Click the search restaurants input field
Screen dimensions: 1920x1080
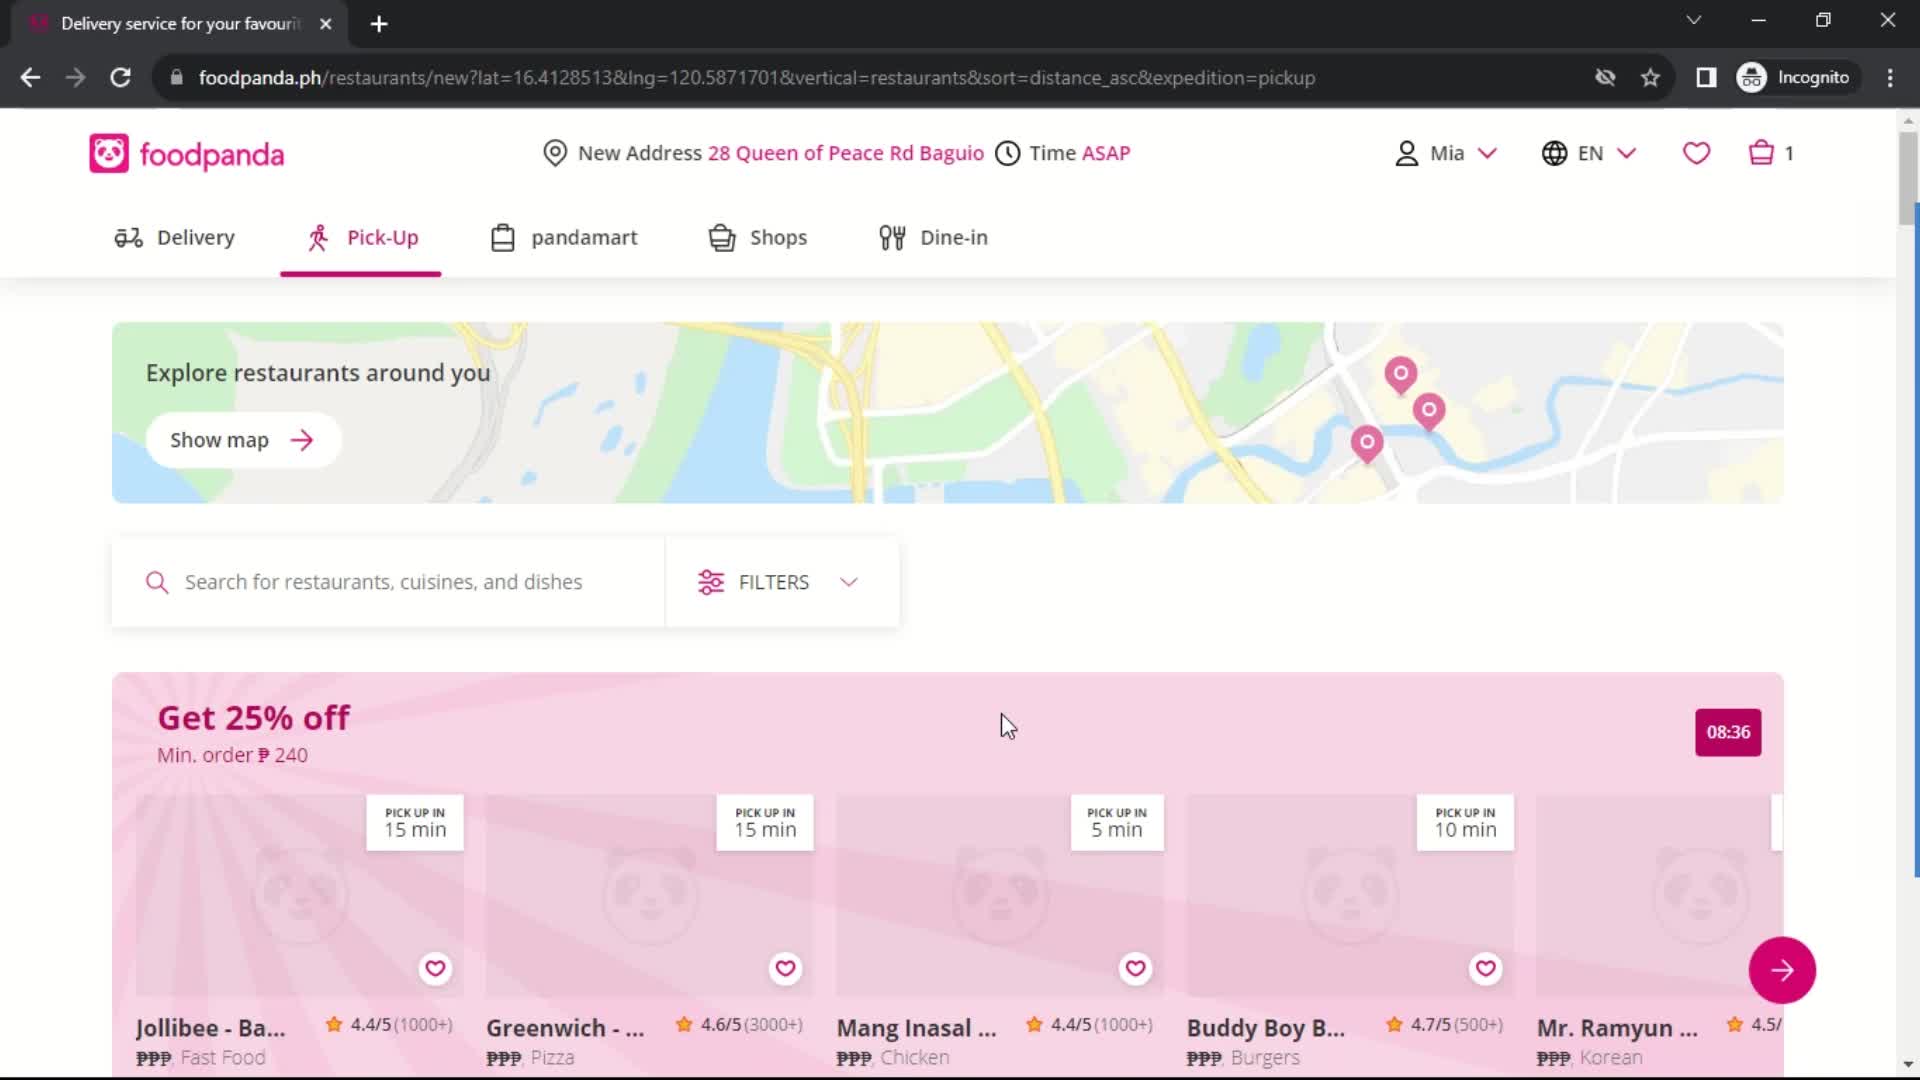tap(384, 582)
